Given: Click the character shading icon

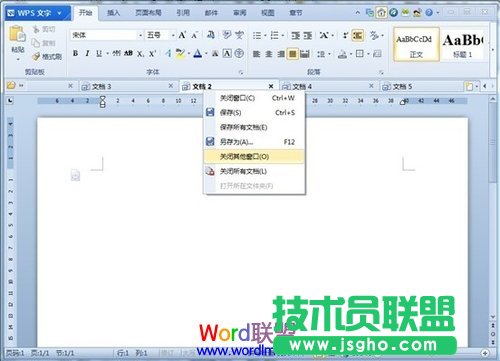Looking at the screenshot, I should (x=215, y=53).
